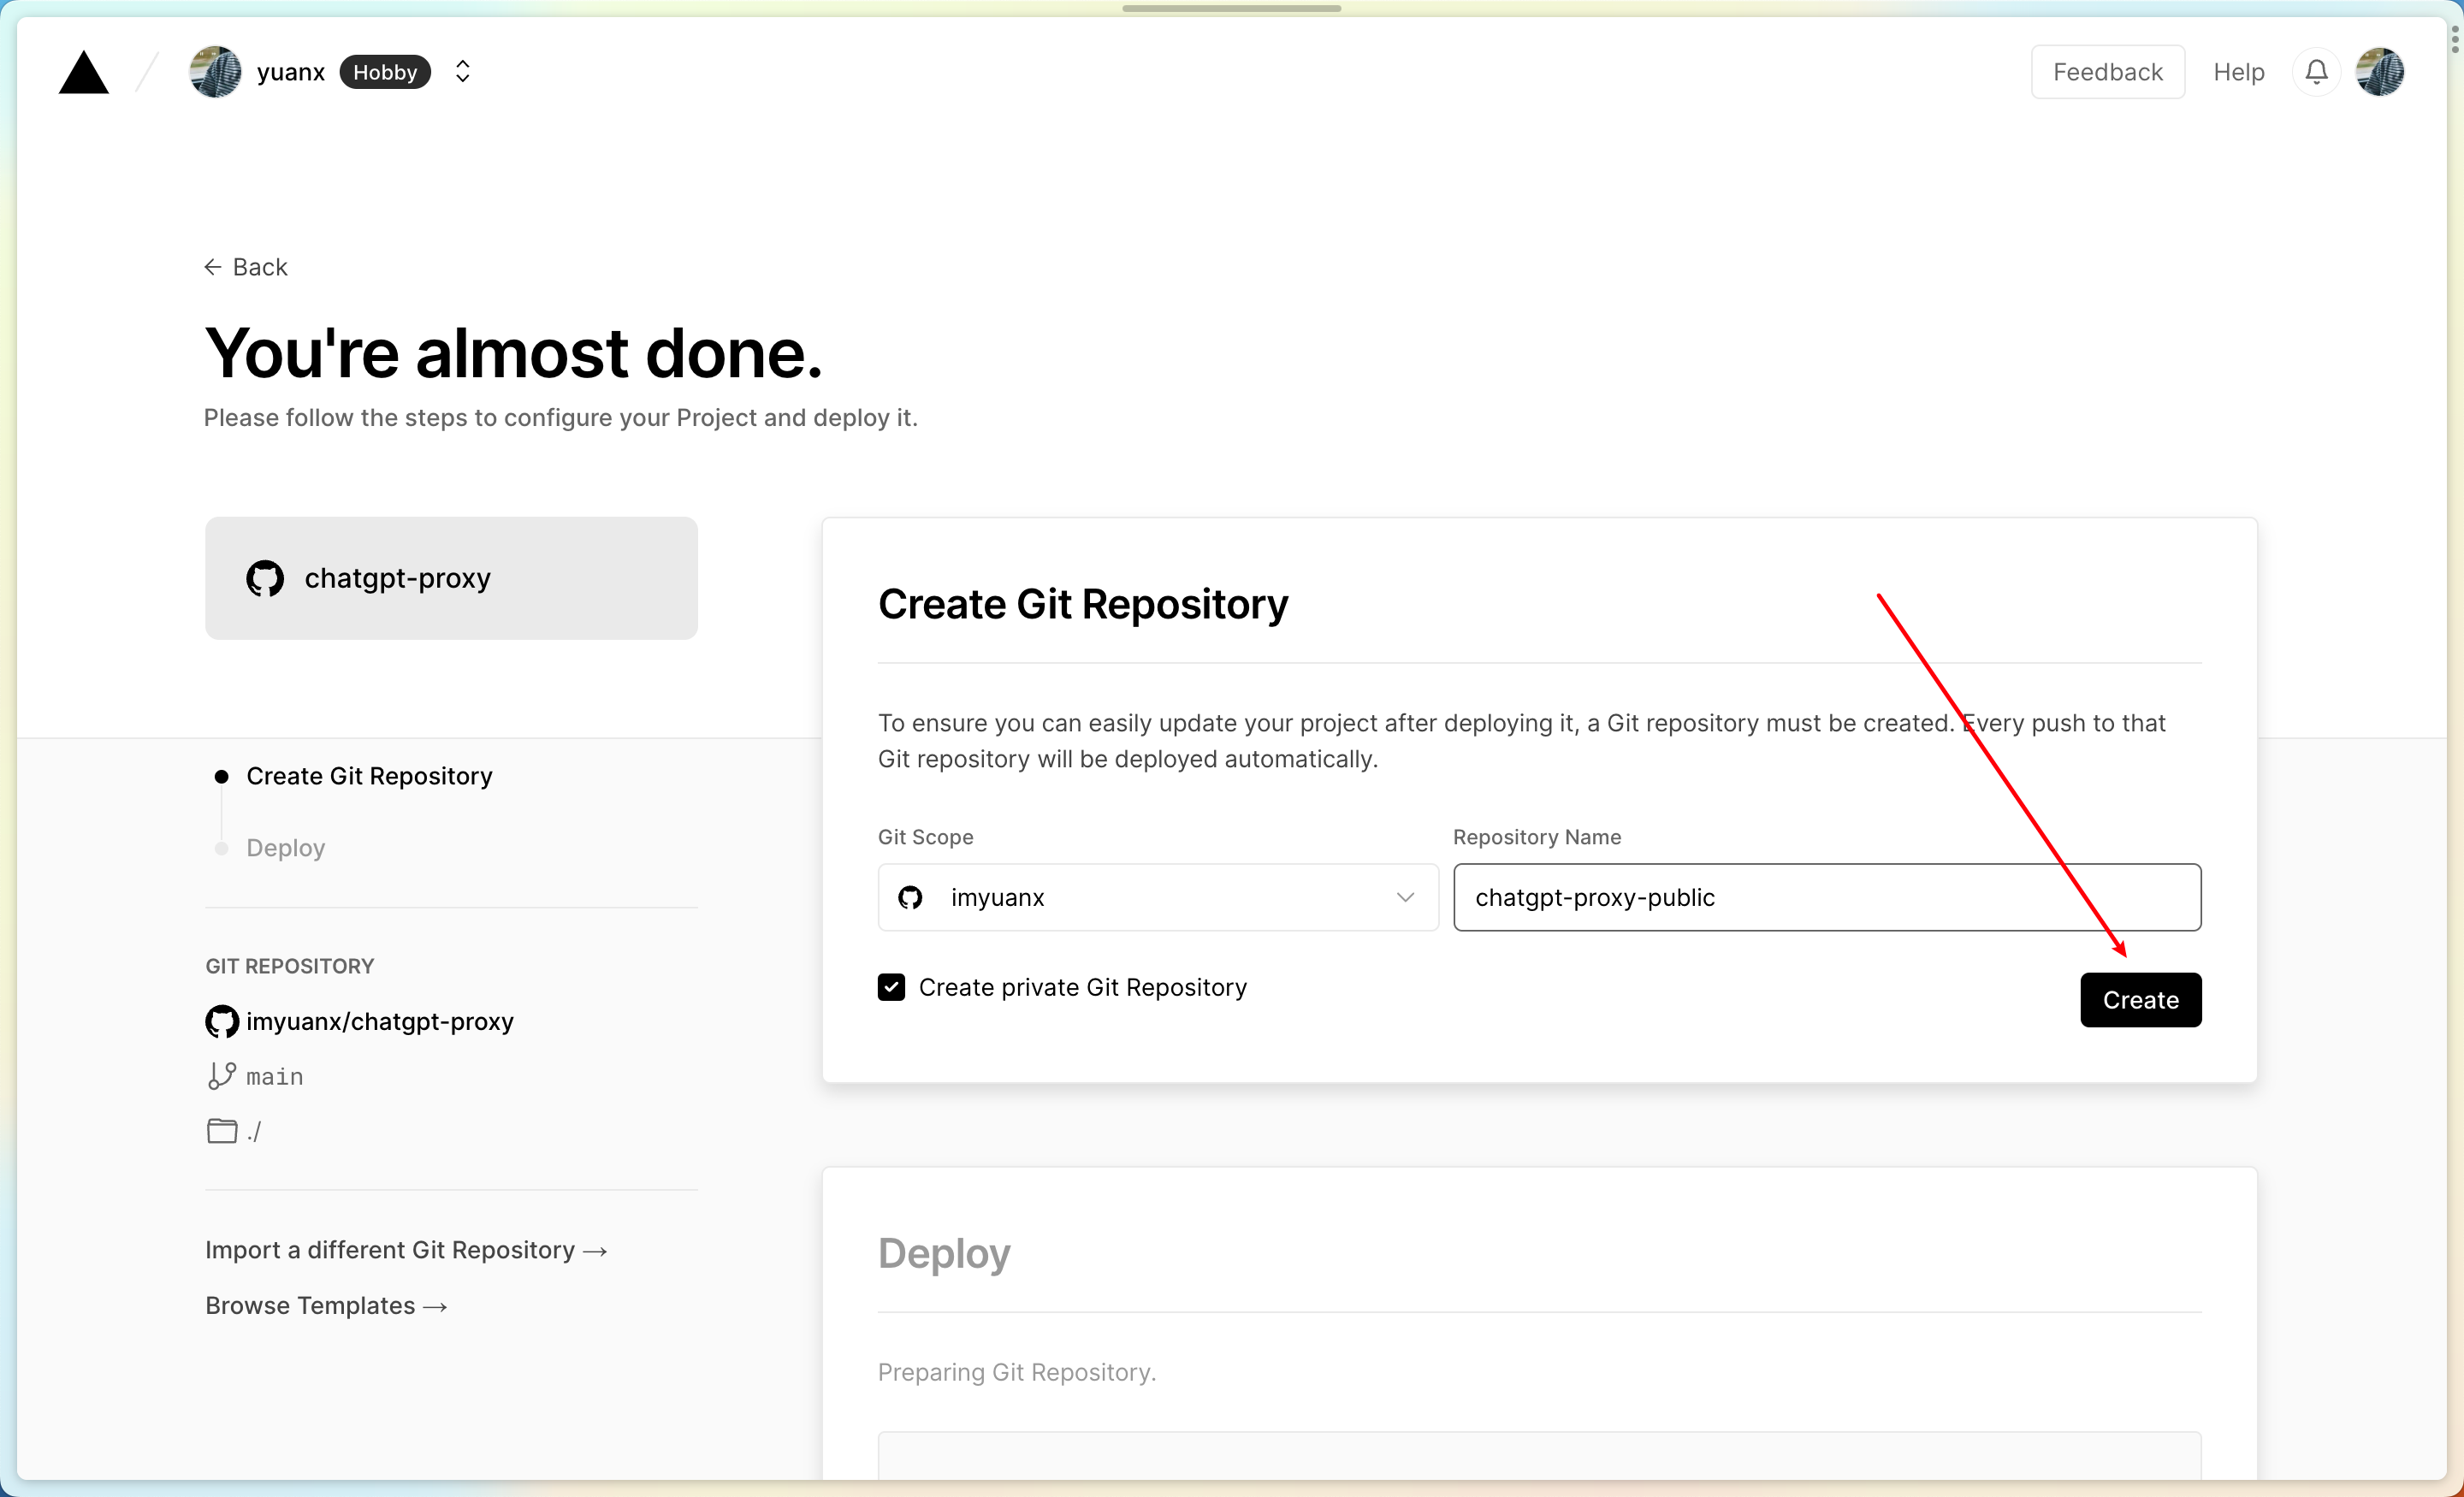Click yuanx team avatar in header

215,72
